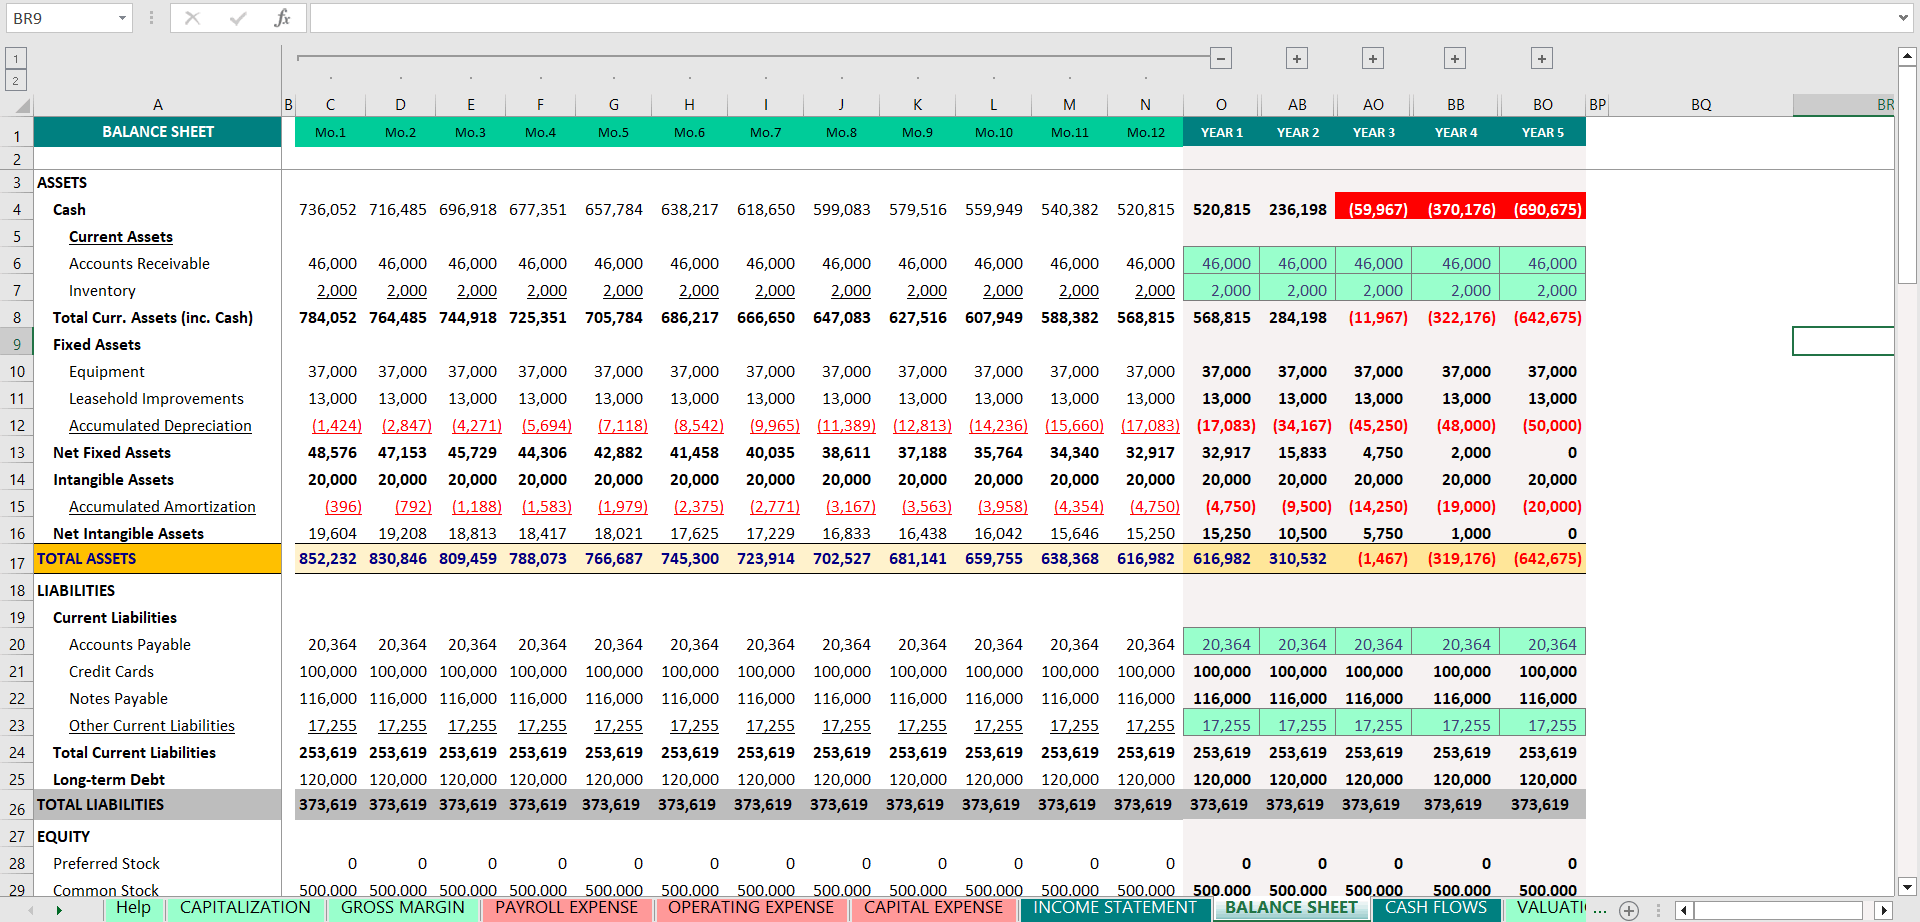Select the TOTAL ASSETS row label cell
The image size is (1920, 922).
tap(158, 559)
